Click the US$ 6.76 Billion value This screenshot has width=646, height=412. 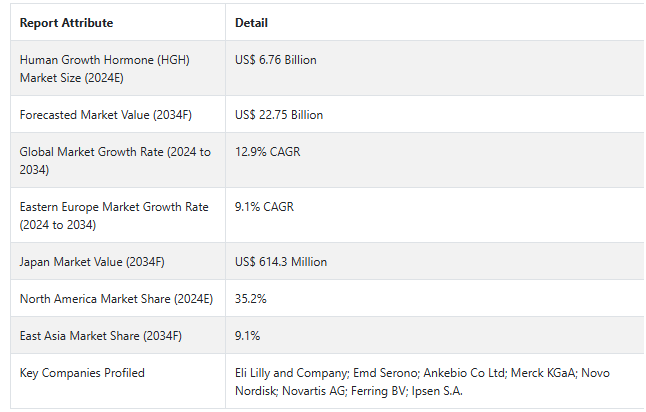tap(275, 60)
